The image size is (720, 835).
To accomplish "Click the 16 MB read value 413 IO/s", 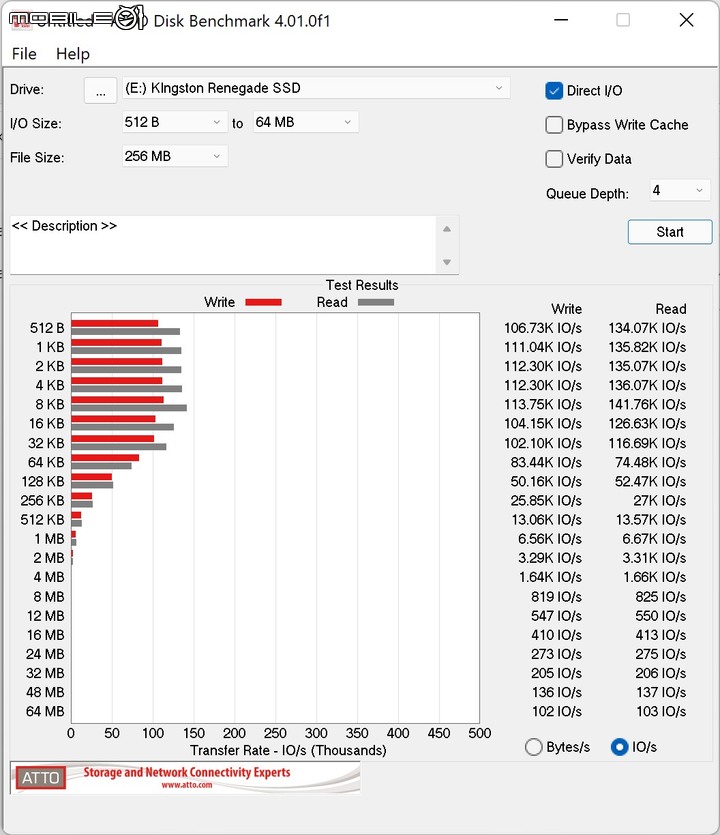I will [x=660, y=635].
